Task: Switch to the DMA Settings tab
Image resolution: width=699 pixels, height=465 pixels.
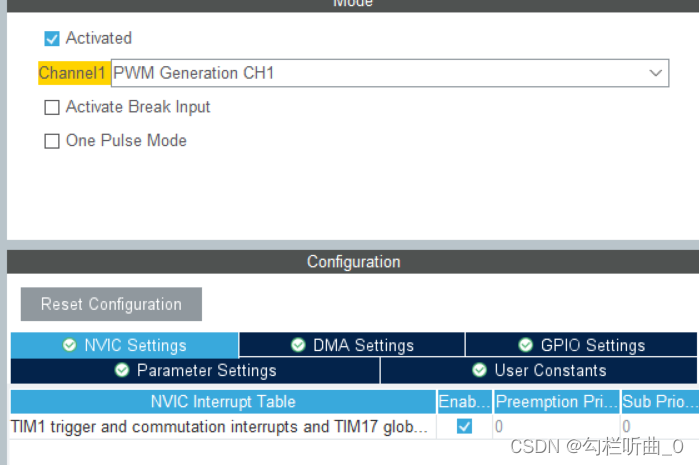Action: click(x=352, y=345)
